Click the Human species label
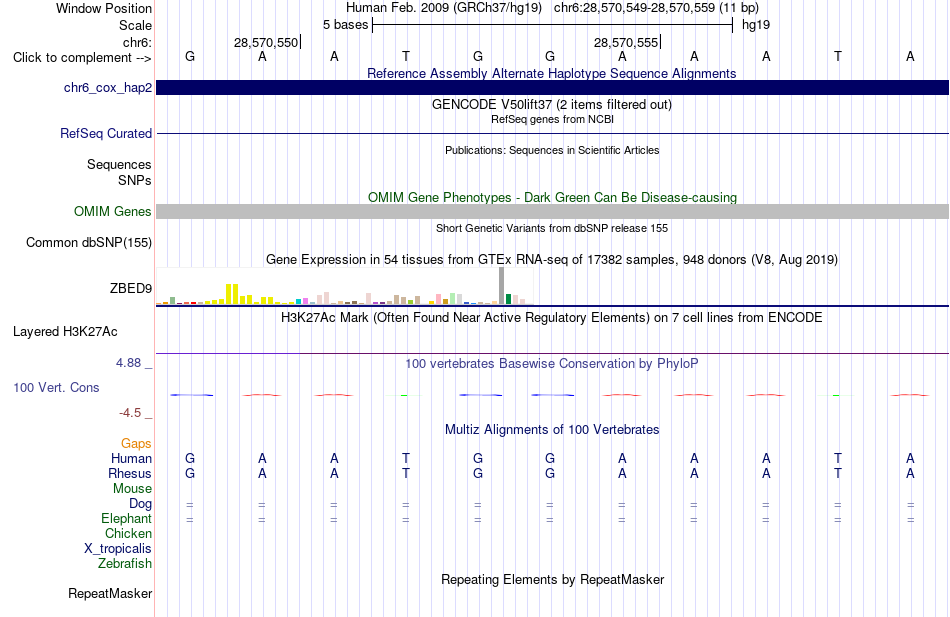Screen dimensions: 950x617 point(131,459)
